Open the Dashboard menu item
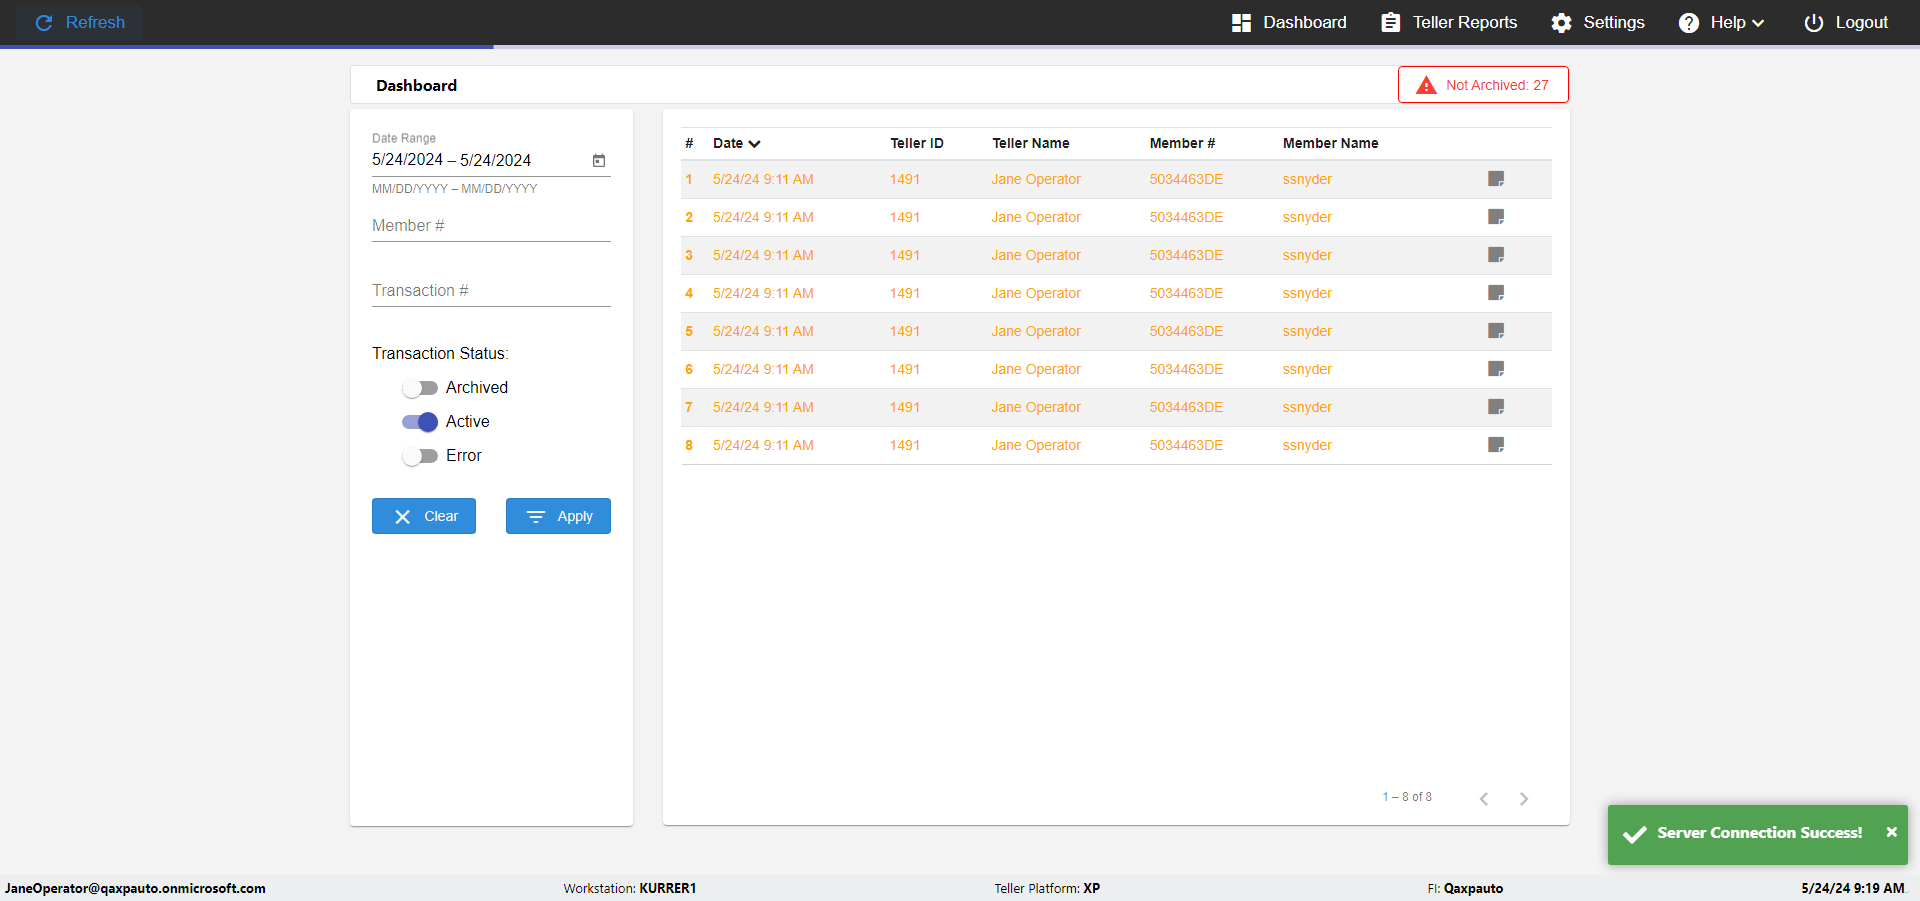Screen dimensions: 1920x901 click(1289, 22)
